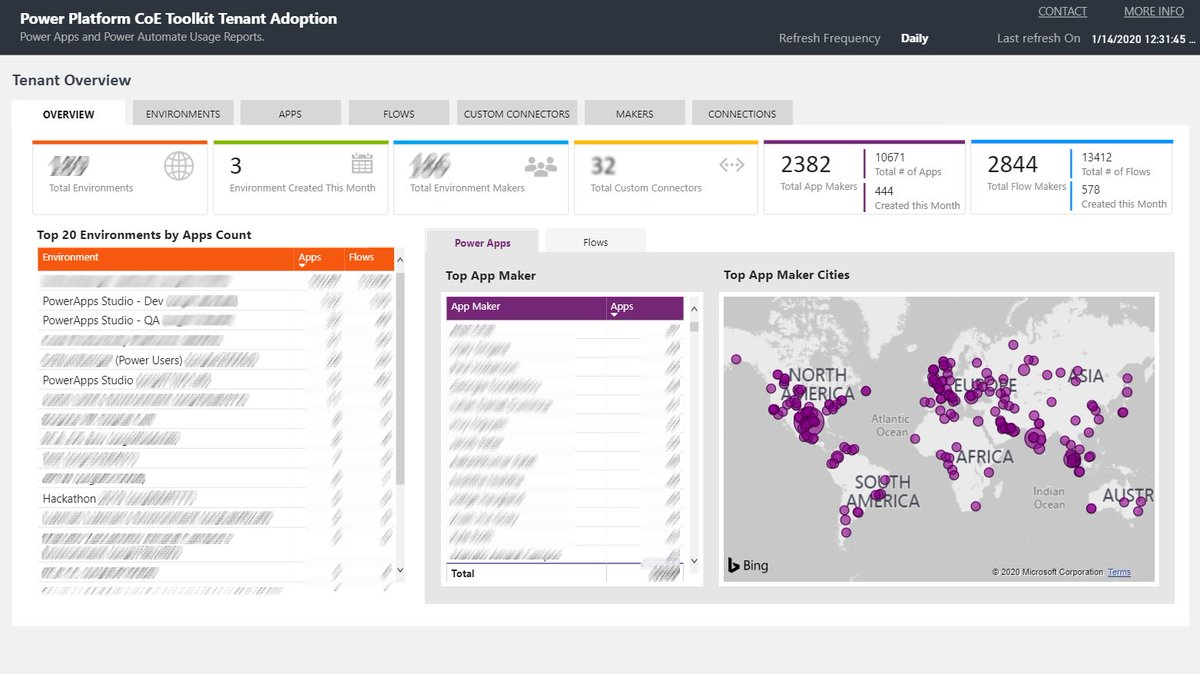Select the PowerApps Studio - QA row

tap(215, 321)
